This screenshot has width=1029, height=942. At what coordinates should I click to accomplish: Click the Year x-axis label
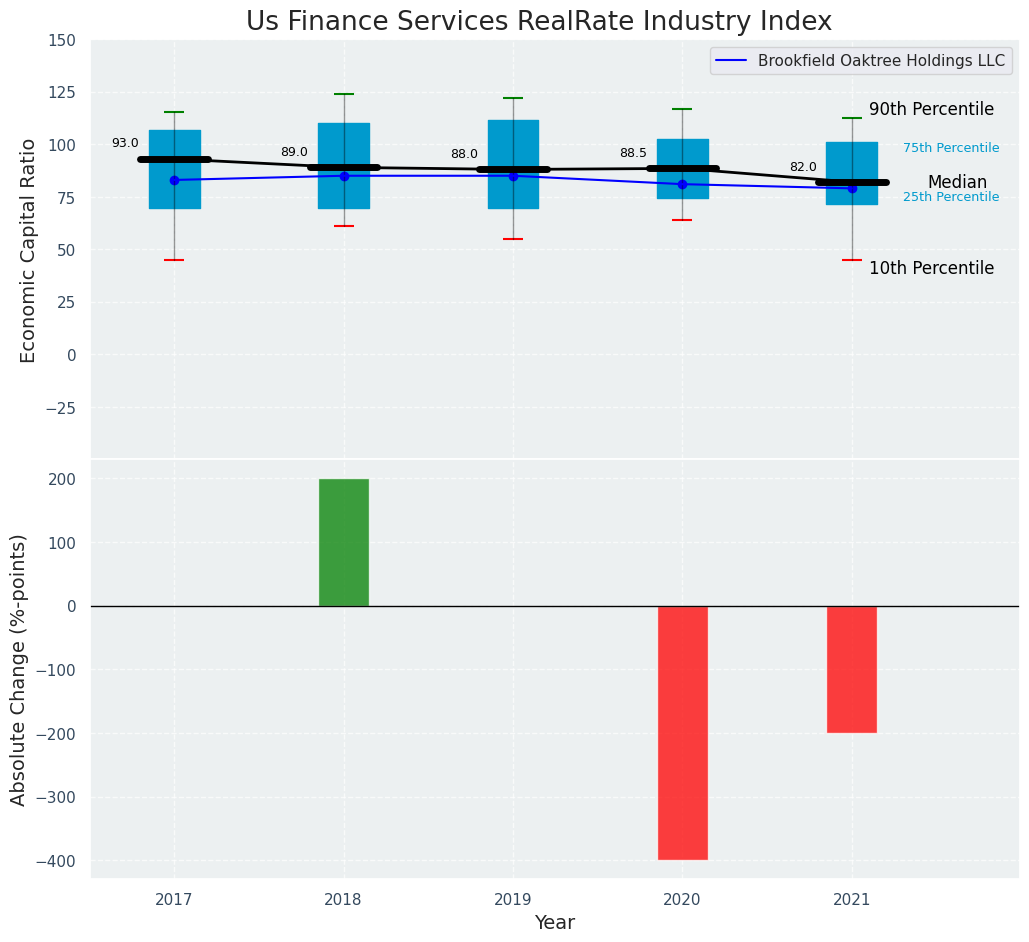pyautogui.click(x=554, y=923)
